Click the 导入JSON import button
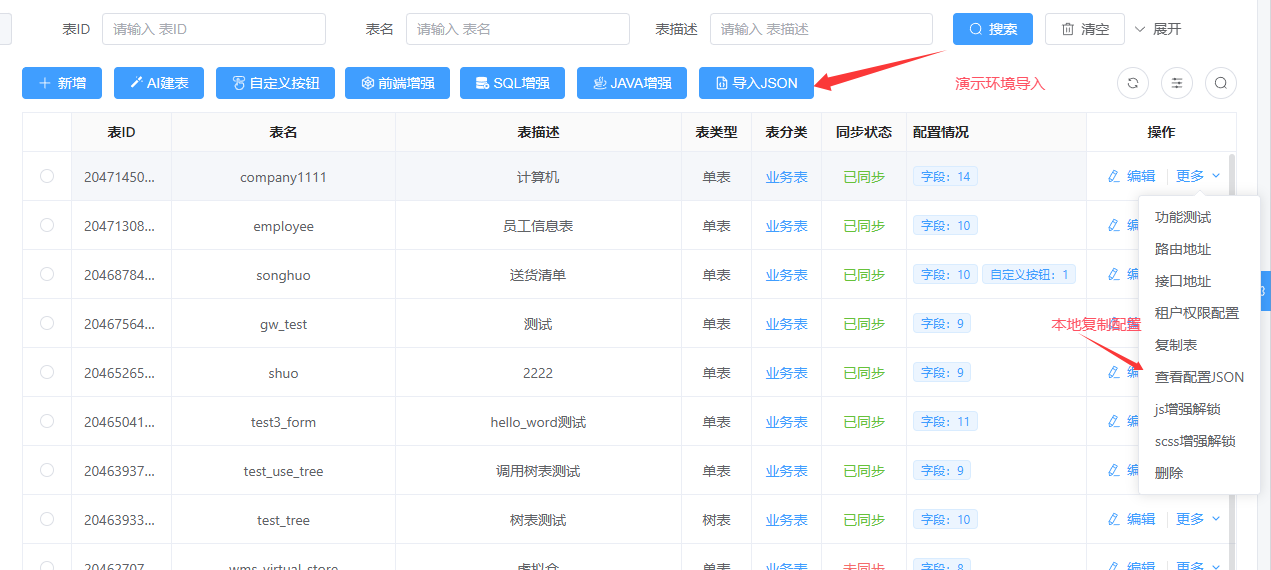 tap(756, 83)
